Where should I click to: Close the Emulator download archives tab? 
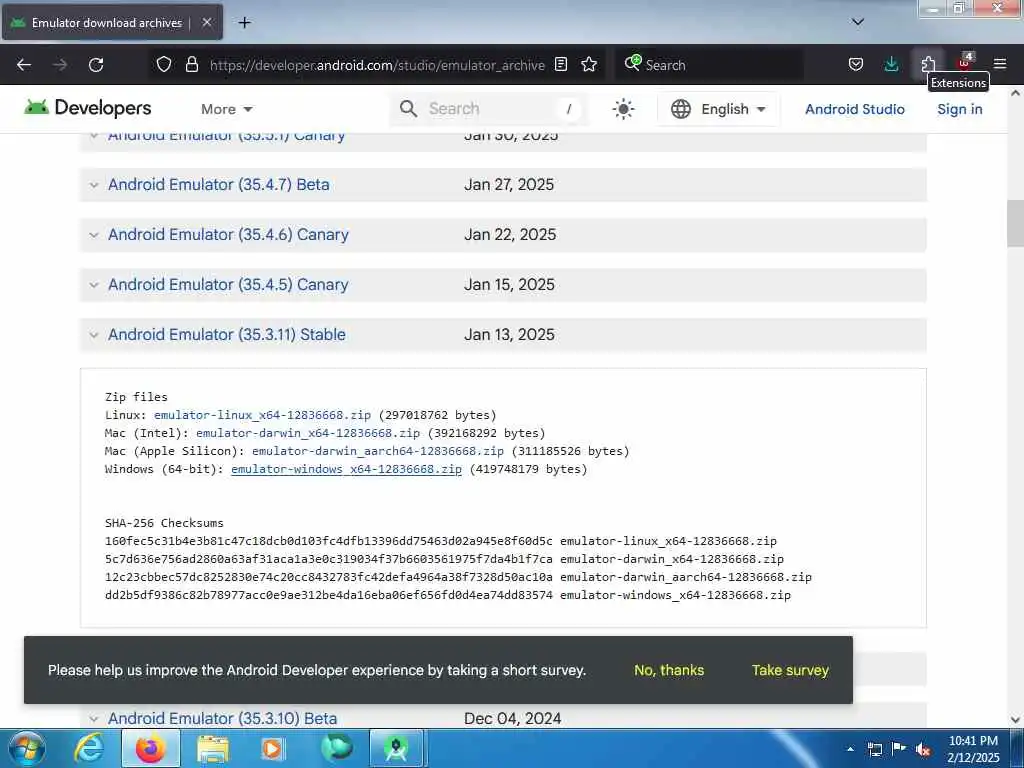(x=206, y=22)
